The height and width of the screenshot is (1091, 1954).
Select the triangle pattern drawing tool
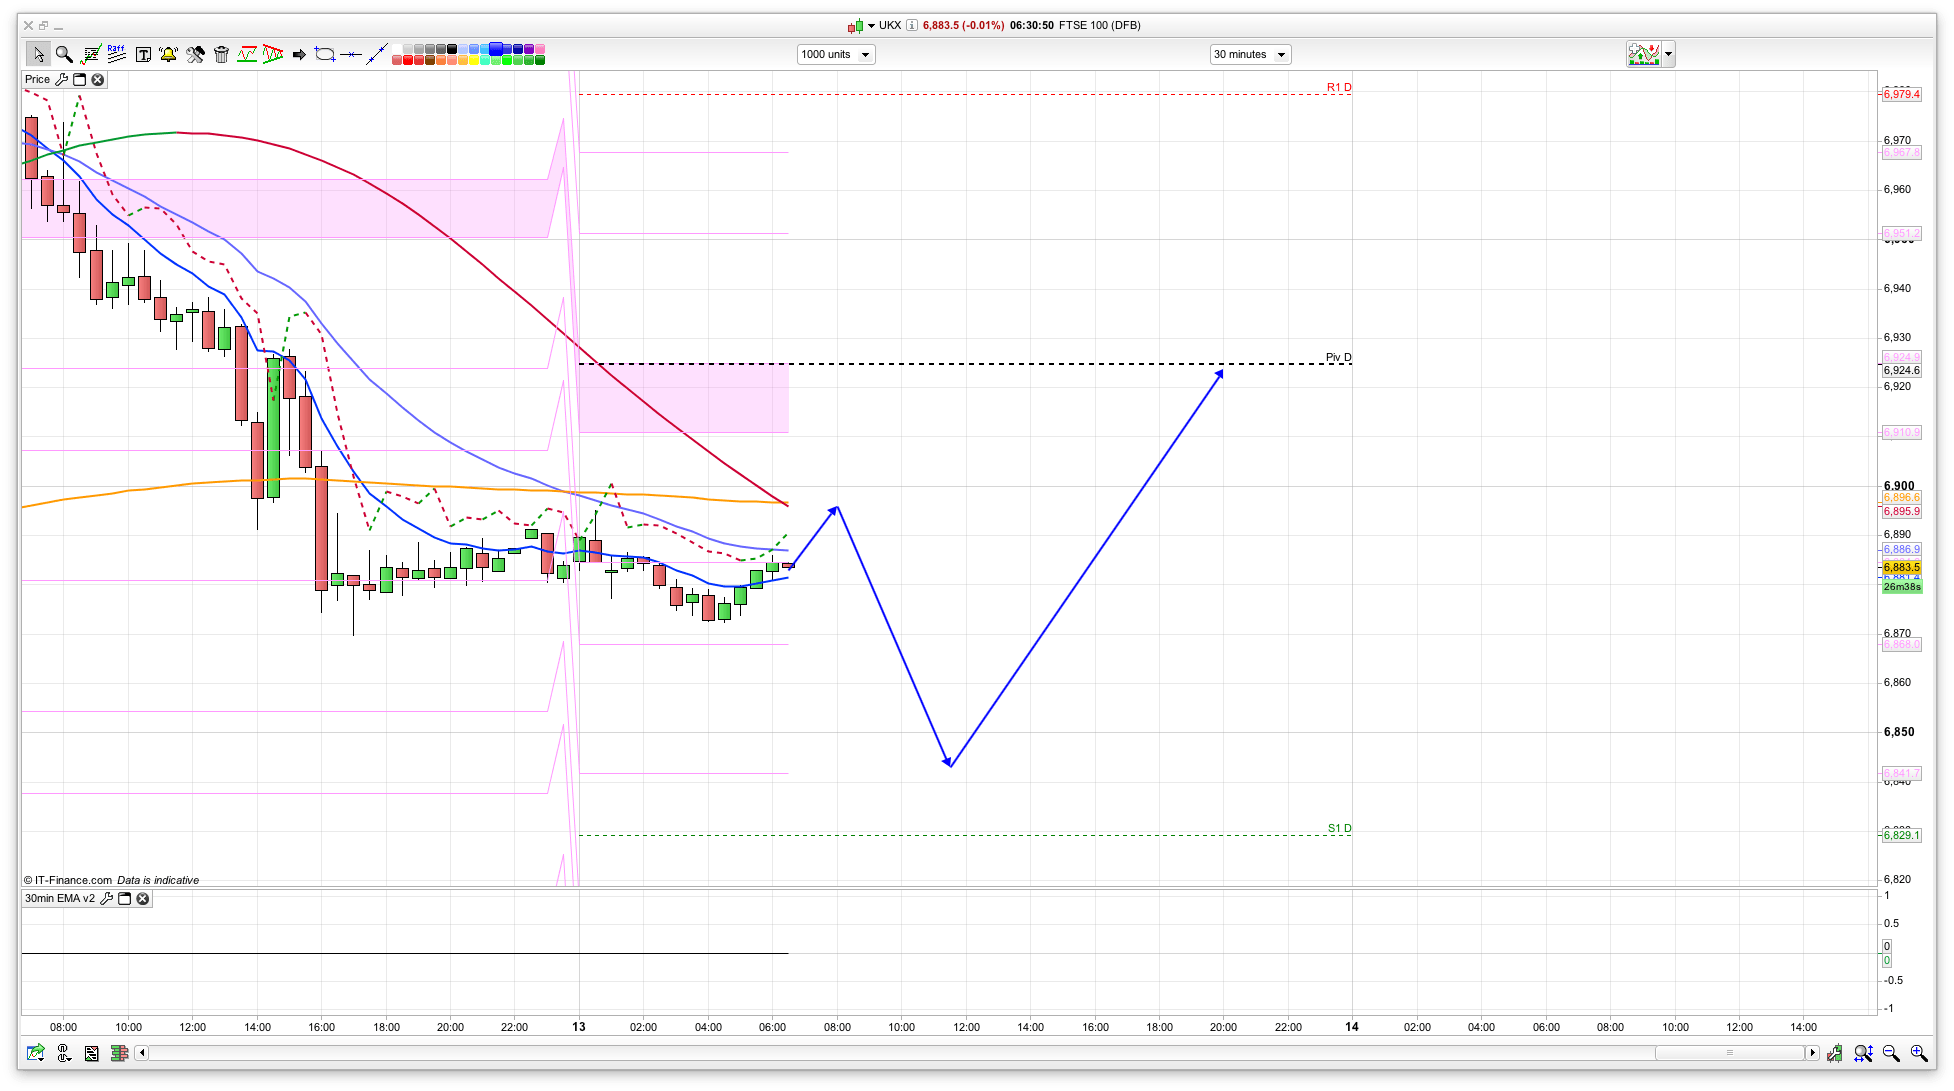[x=273, y=54]
